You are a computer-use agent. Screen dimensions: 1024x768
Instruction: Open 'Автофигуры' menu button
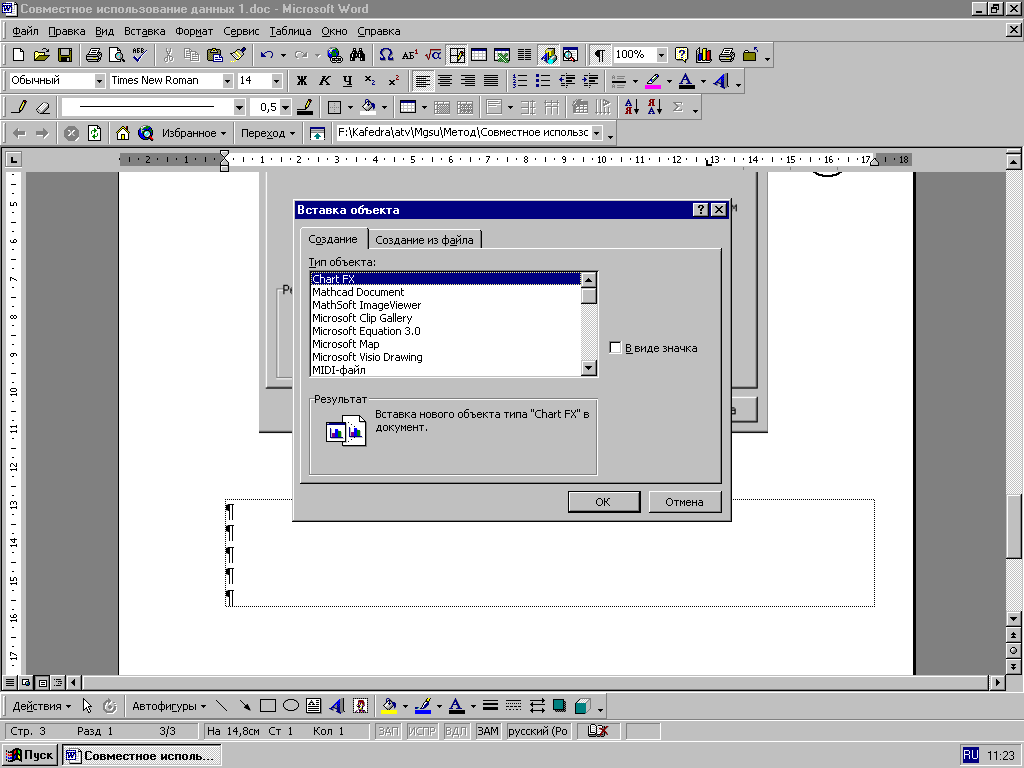pyautogui.click(x=168, y=706)
